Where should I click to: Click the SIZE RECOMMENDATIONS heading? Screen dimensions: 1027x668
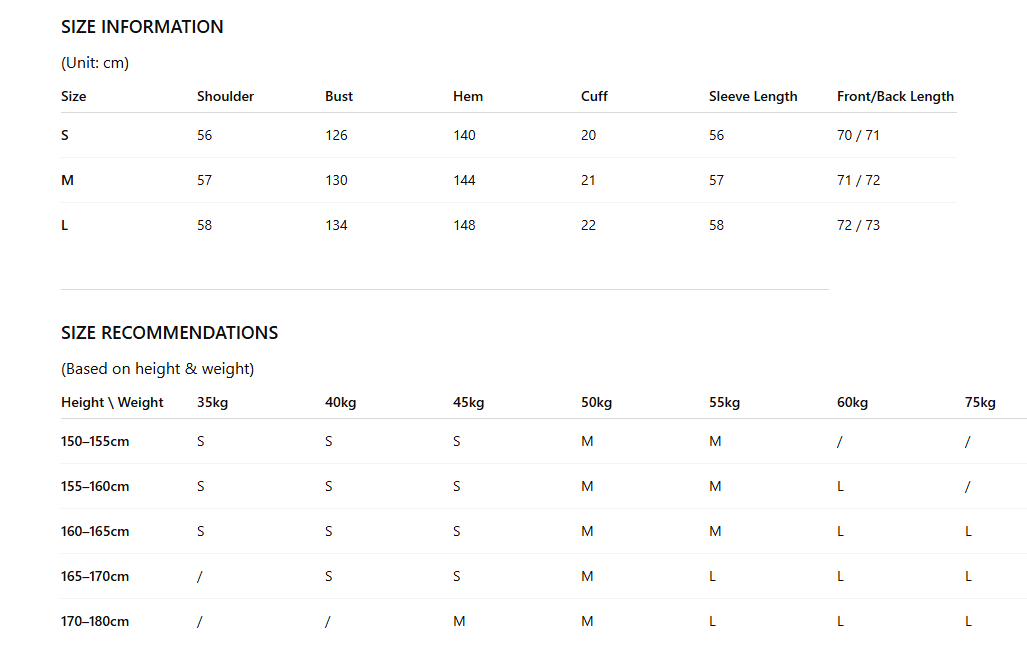(x=170, y=333)
